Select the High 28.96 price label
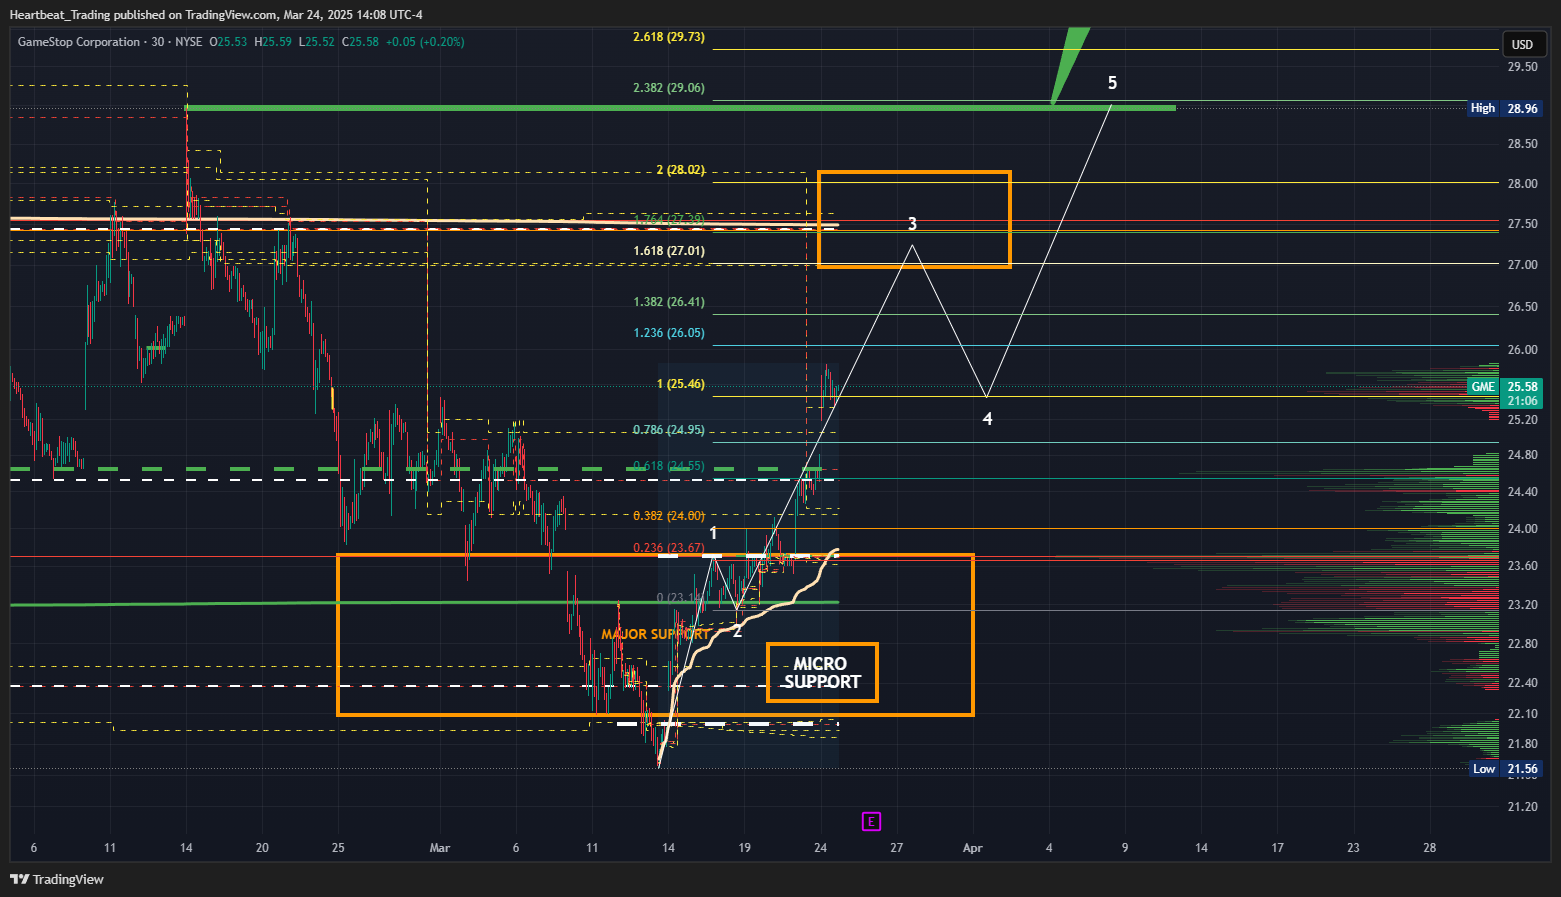 click(x=1505, y=108)
